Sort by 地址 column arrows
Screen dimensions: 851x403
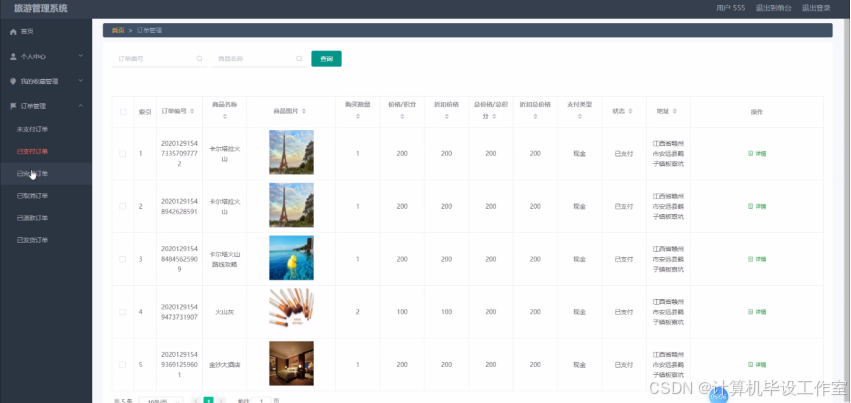[x=675, y=111]
